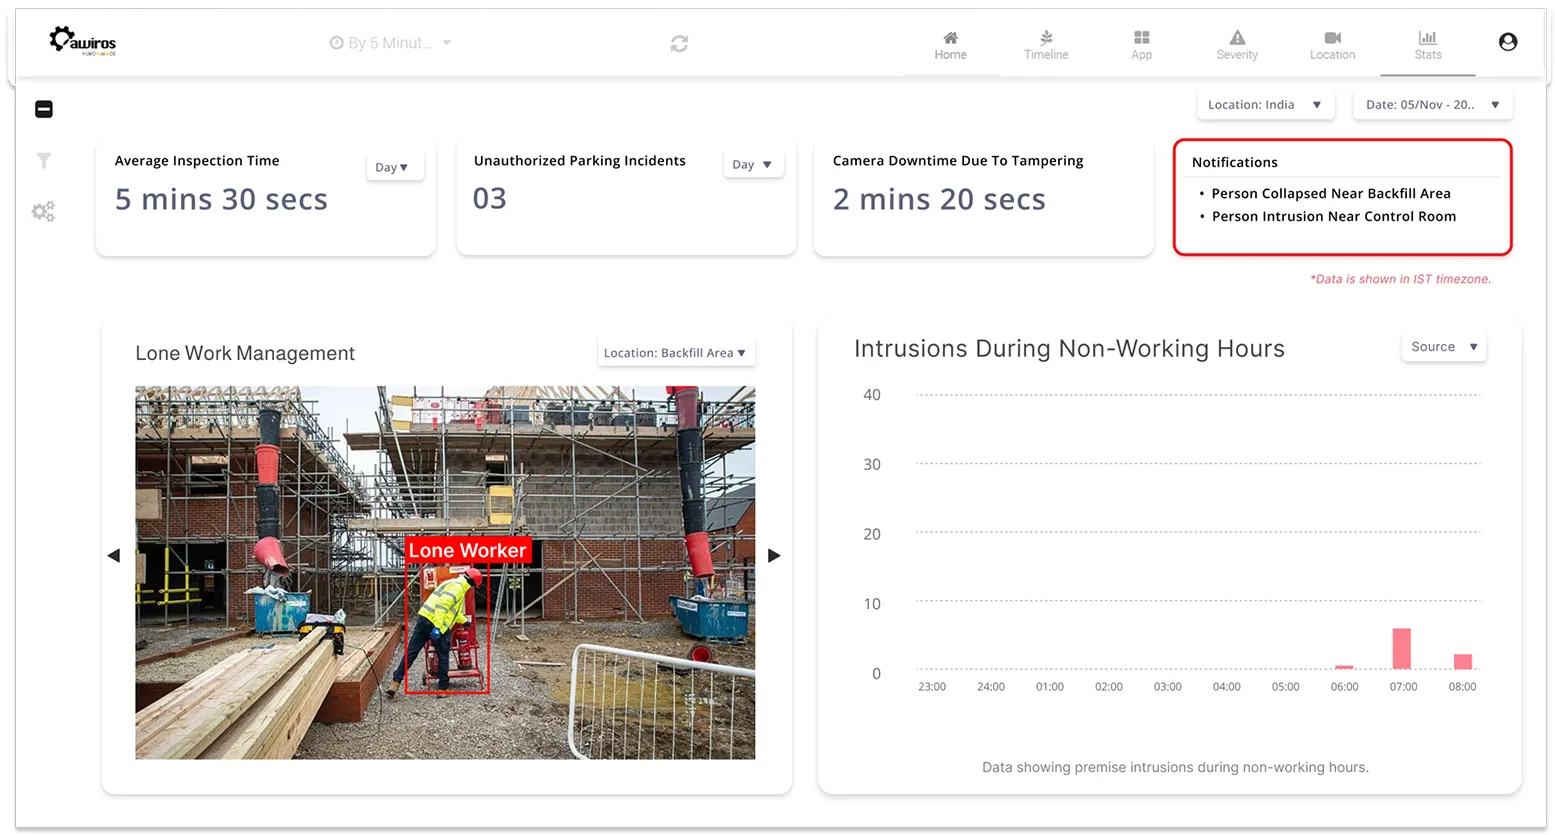Click the 23:00 axis label
The width and height of the screenshot is (1555, 835).
pyautogui.click(x=932, y=687)
